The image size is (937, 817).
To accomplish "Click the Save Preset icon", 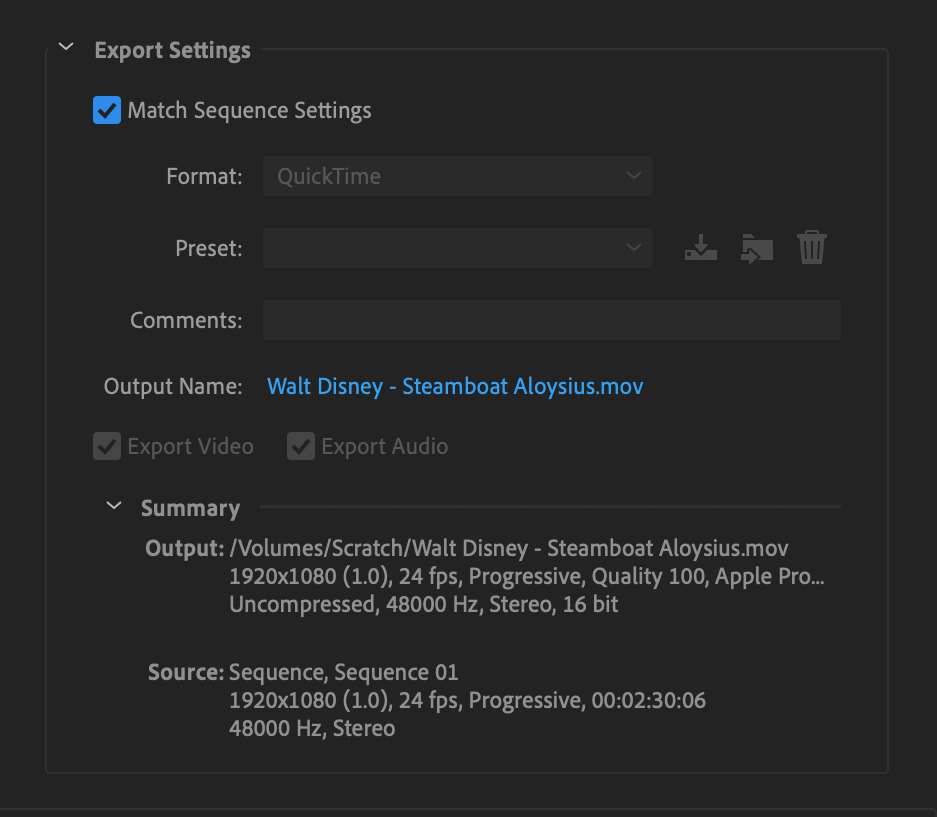I will (x=700, y=247).
